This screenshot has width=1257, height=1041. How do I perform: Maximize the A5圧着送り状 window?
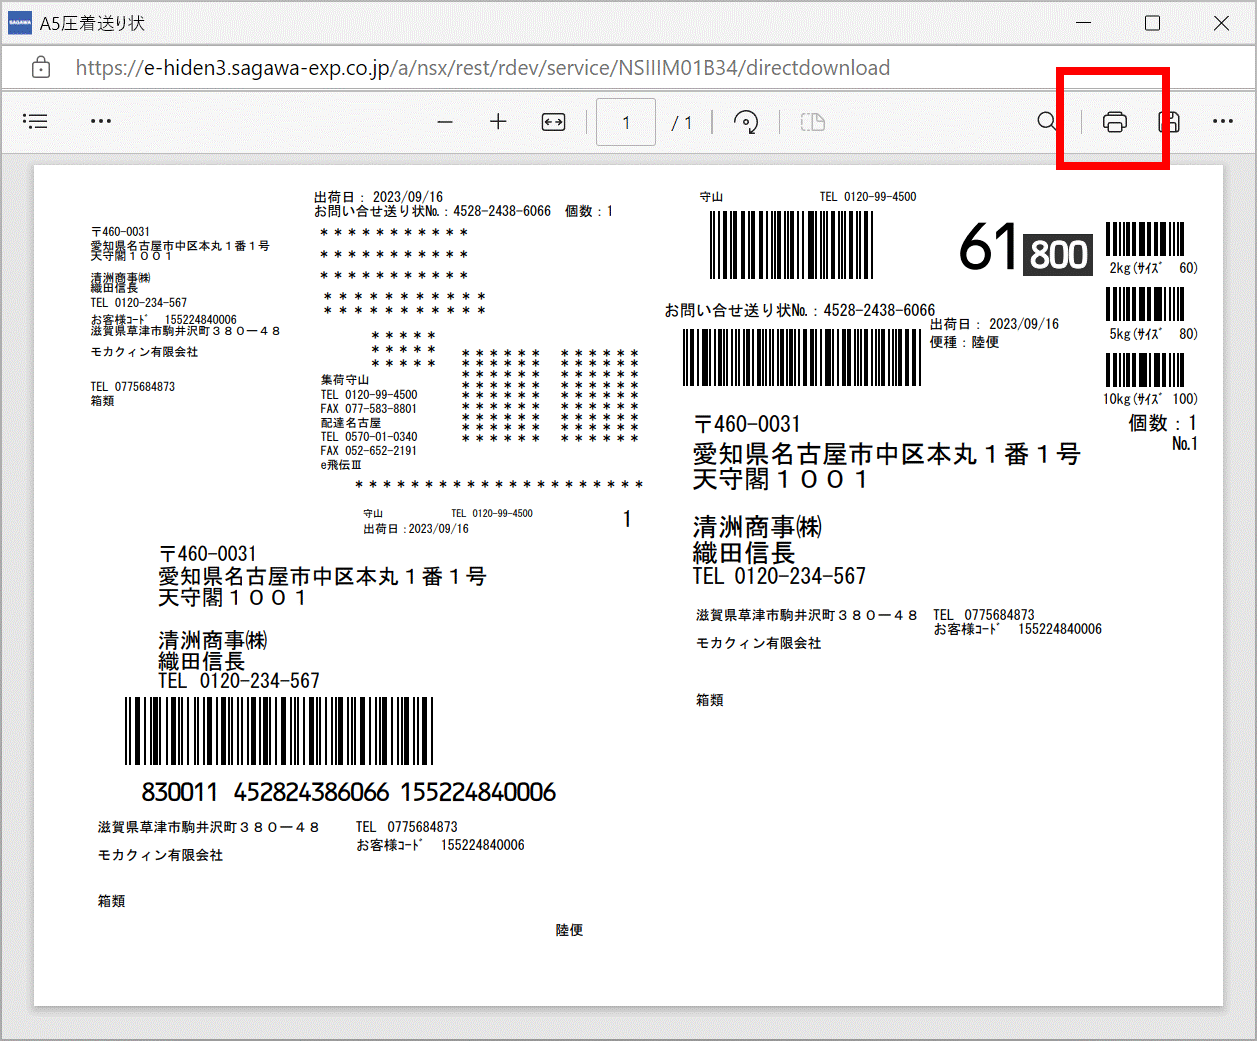pyautogui.click(x=1152, y=23)
